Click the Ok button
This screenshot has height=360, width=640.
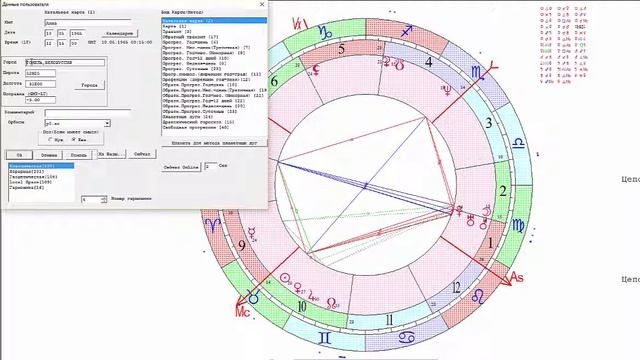pyautogui.click(x=19, y=155)
